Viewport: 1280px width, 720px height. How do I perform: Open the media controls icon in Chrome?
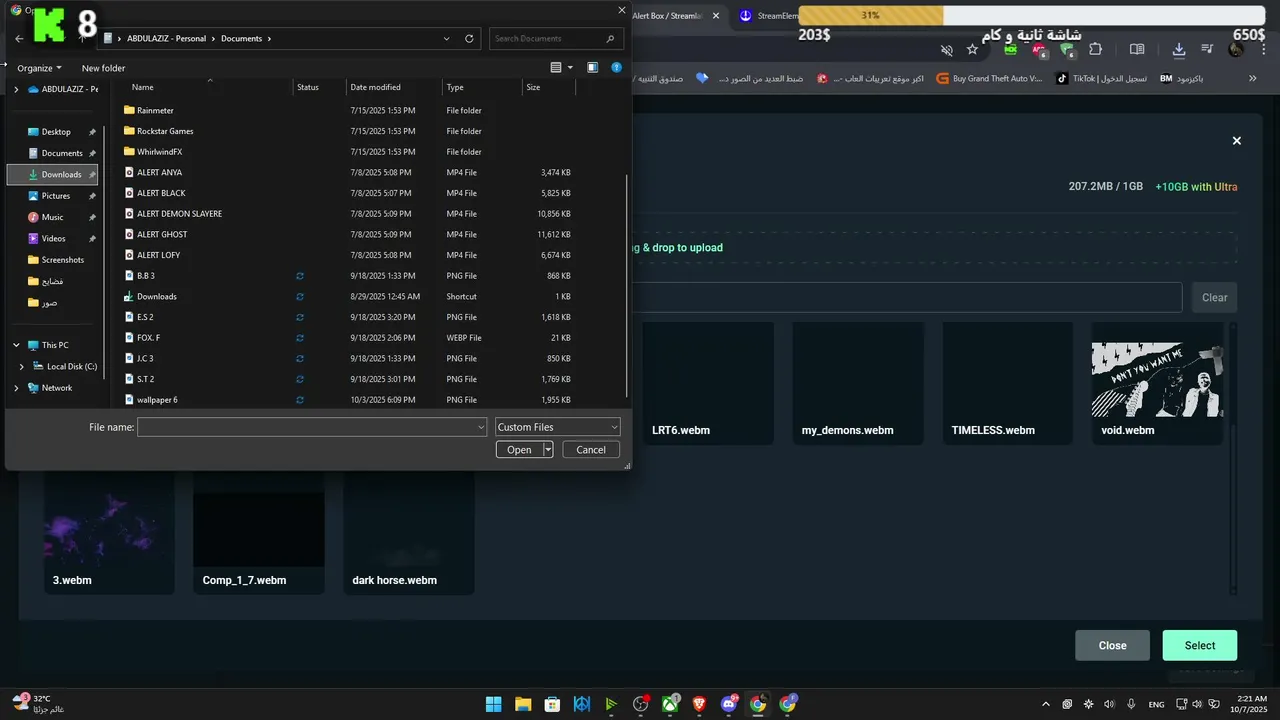pyautogui.click(x=1207, y=49)
